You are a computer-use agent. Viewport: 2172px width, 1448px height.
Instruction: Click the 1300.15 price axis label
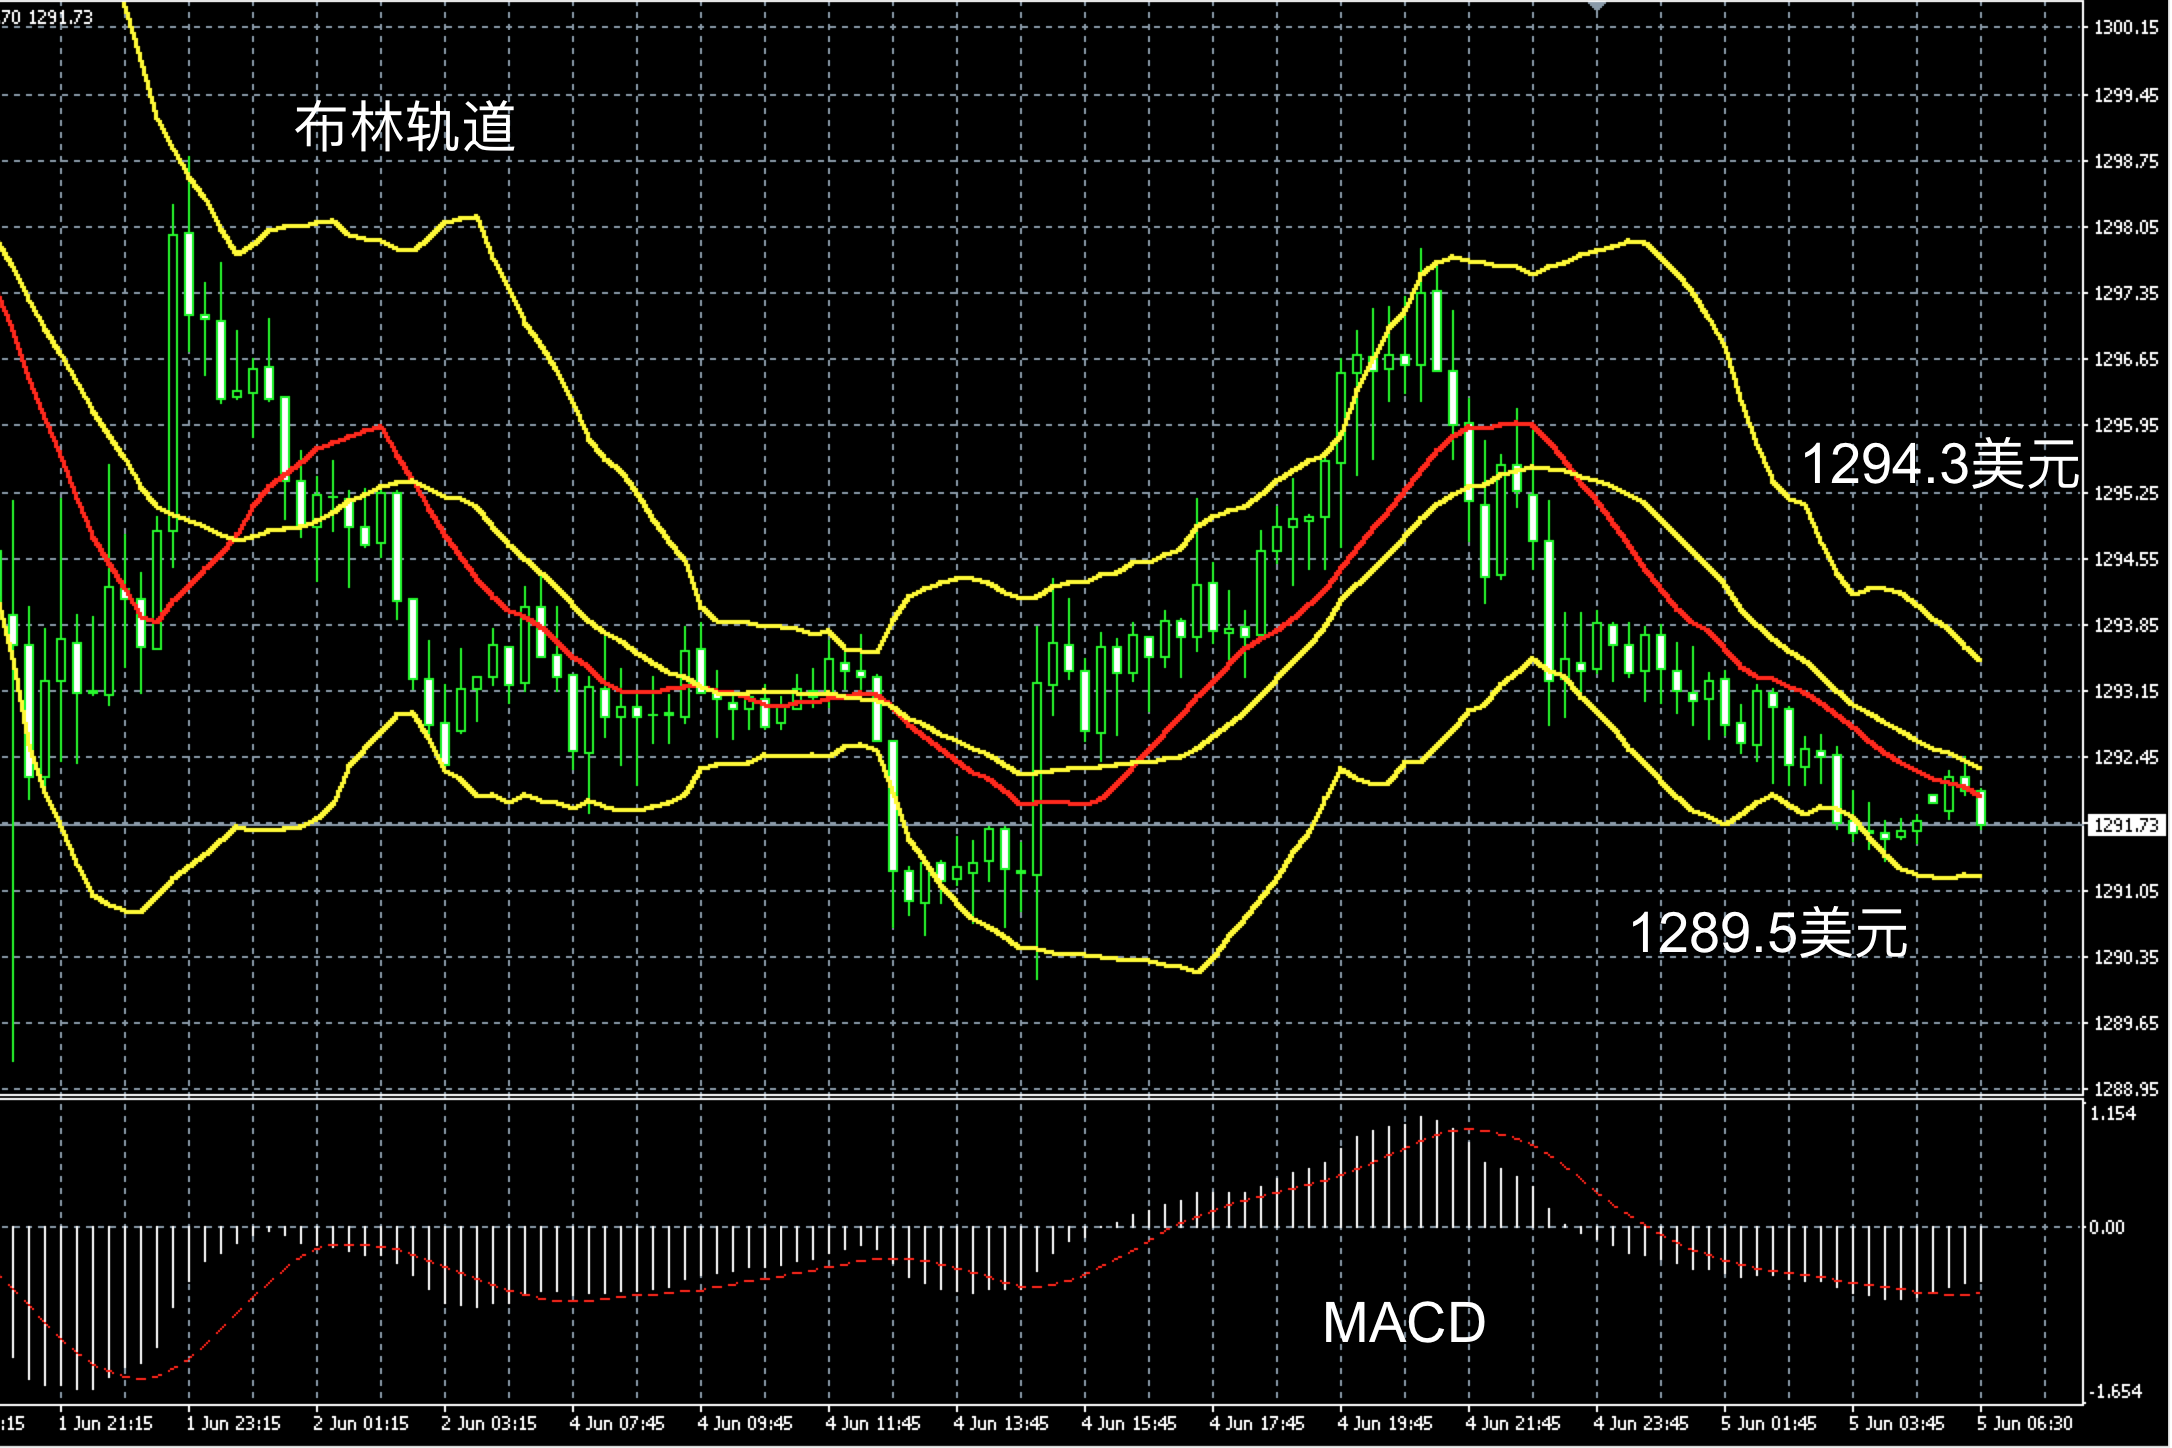tap(2126, 28)
